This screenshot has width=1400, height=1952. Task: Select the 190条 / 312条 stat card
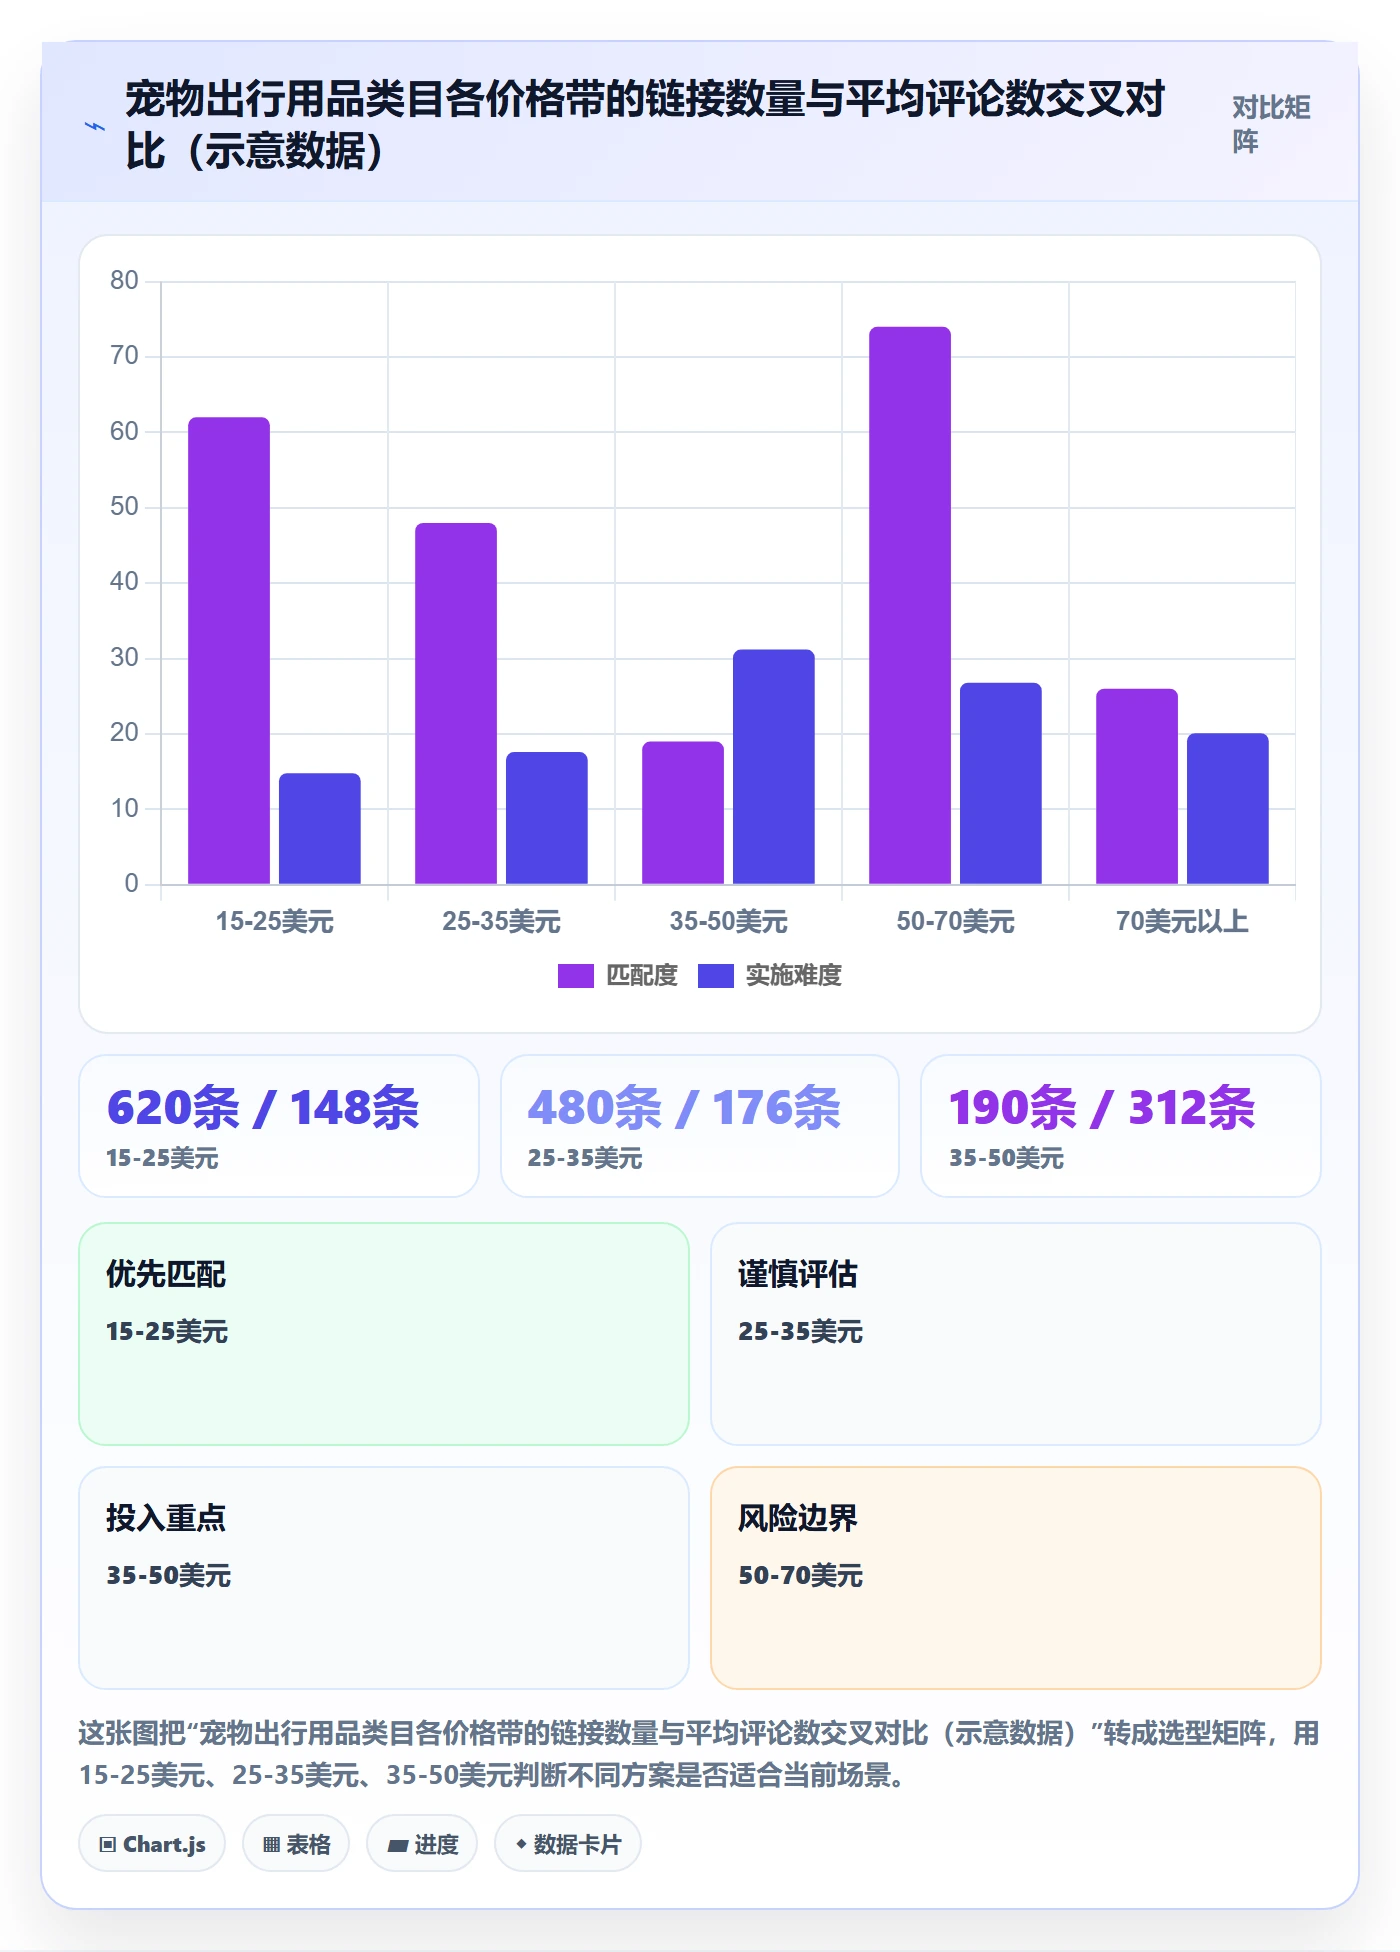click(x=1121, y=1126)
